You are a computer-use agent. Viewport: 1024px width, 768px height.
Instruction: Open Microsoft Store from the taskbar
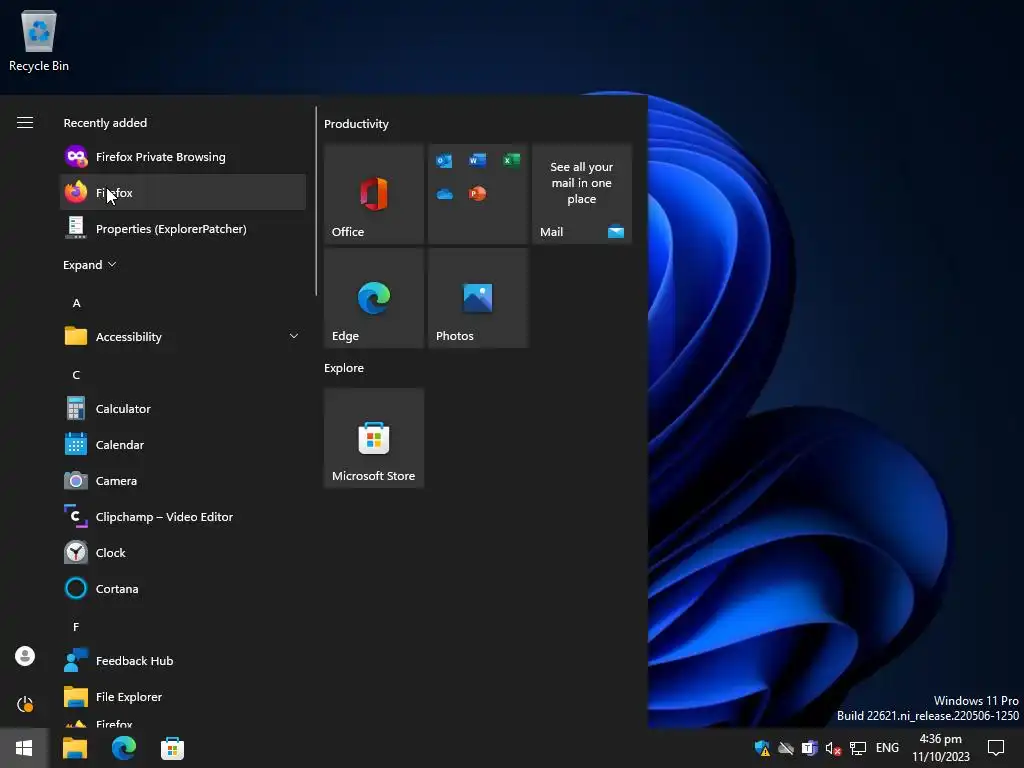[172, 748]
